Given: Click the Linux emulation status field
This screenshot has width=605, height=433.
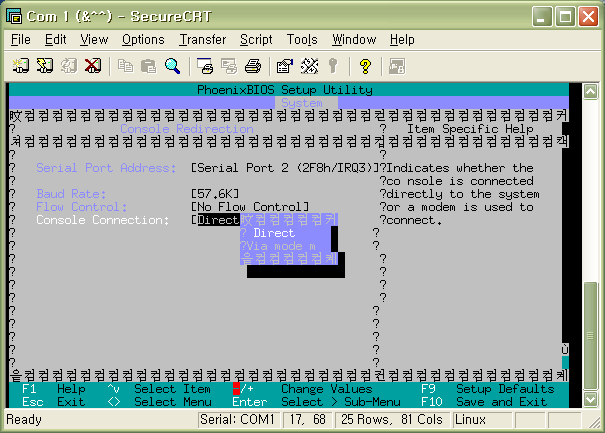Looking at the screenshot, I should point(482,419).
